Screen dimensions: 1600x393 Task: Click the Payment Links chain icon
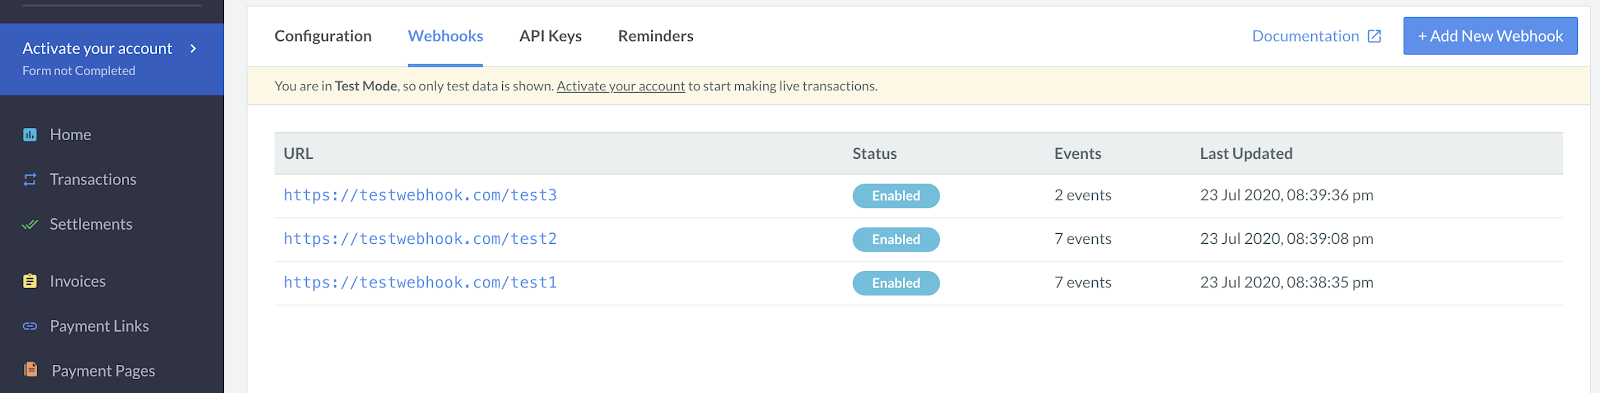pos(30,326)
